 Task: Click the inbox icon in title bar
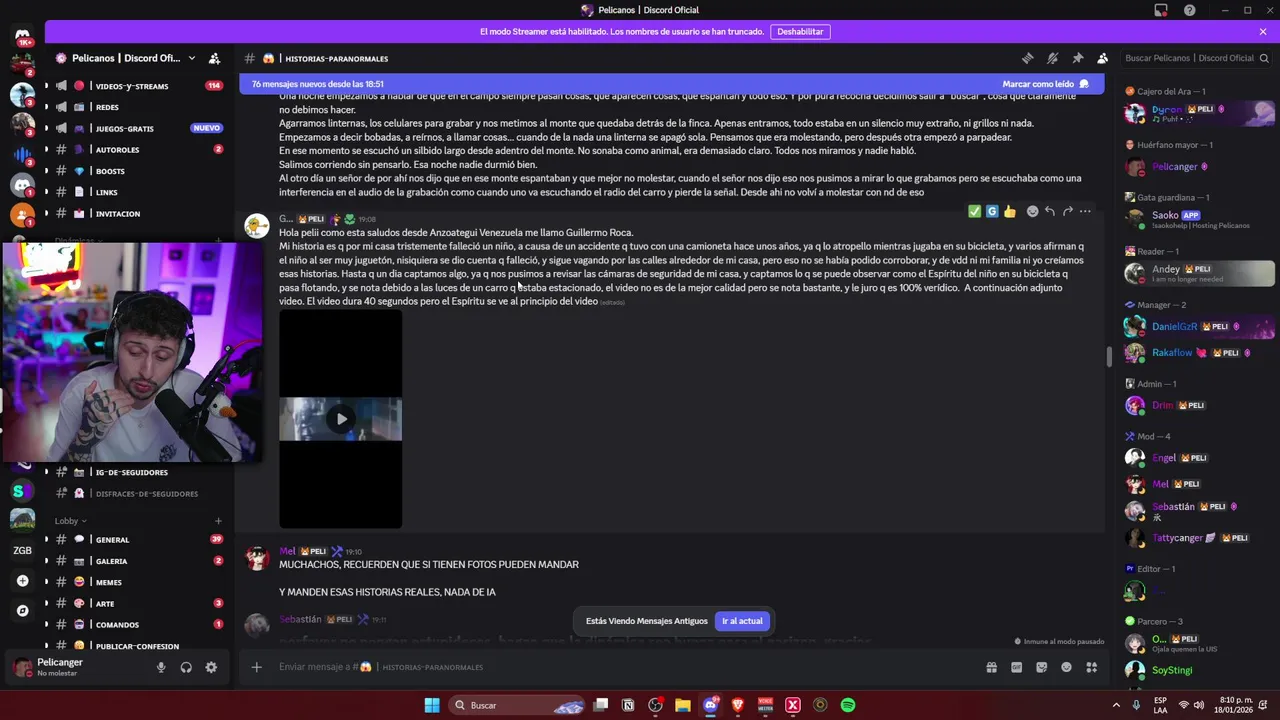pyautogui.click(x=1161, y=10)
